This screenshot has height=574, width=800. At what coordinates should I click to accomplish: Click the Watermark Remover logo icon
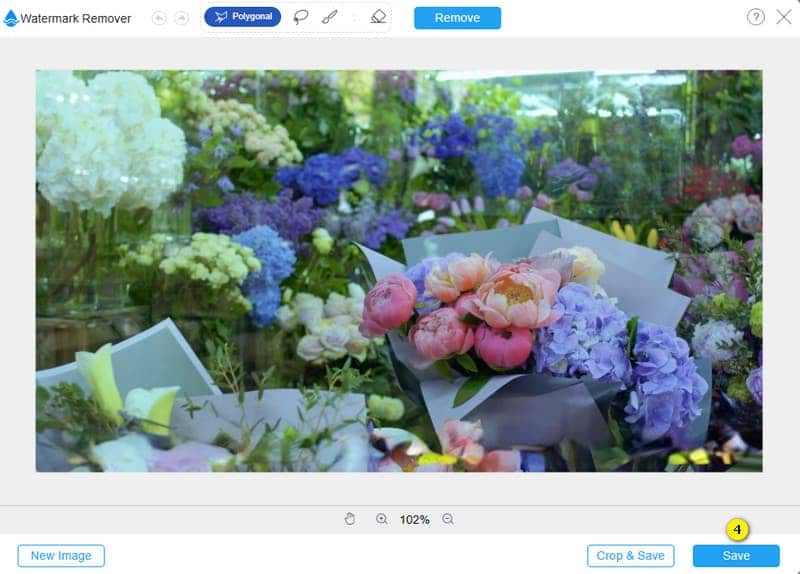coord(11,18)
